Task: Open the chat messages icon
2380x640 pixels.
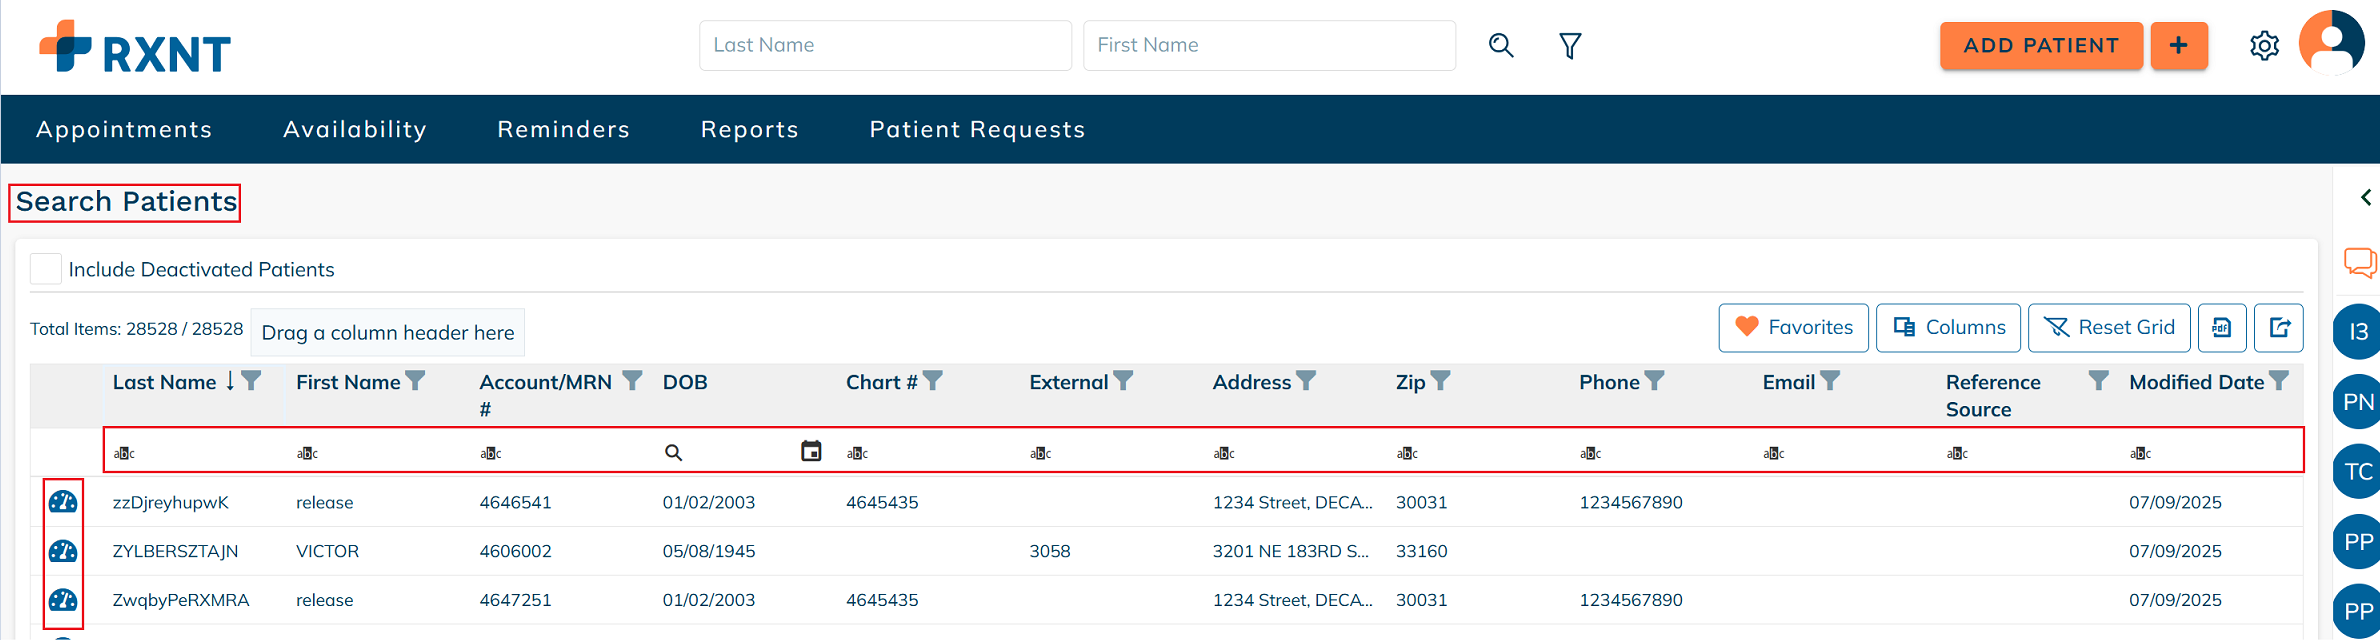Action: click(x=2359, y=263)
